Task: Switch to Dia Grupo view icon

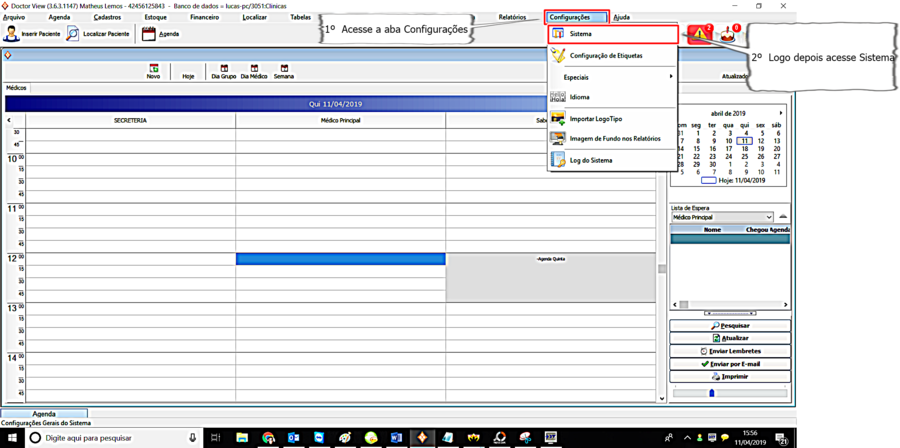Action: tap(223, 69)
